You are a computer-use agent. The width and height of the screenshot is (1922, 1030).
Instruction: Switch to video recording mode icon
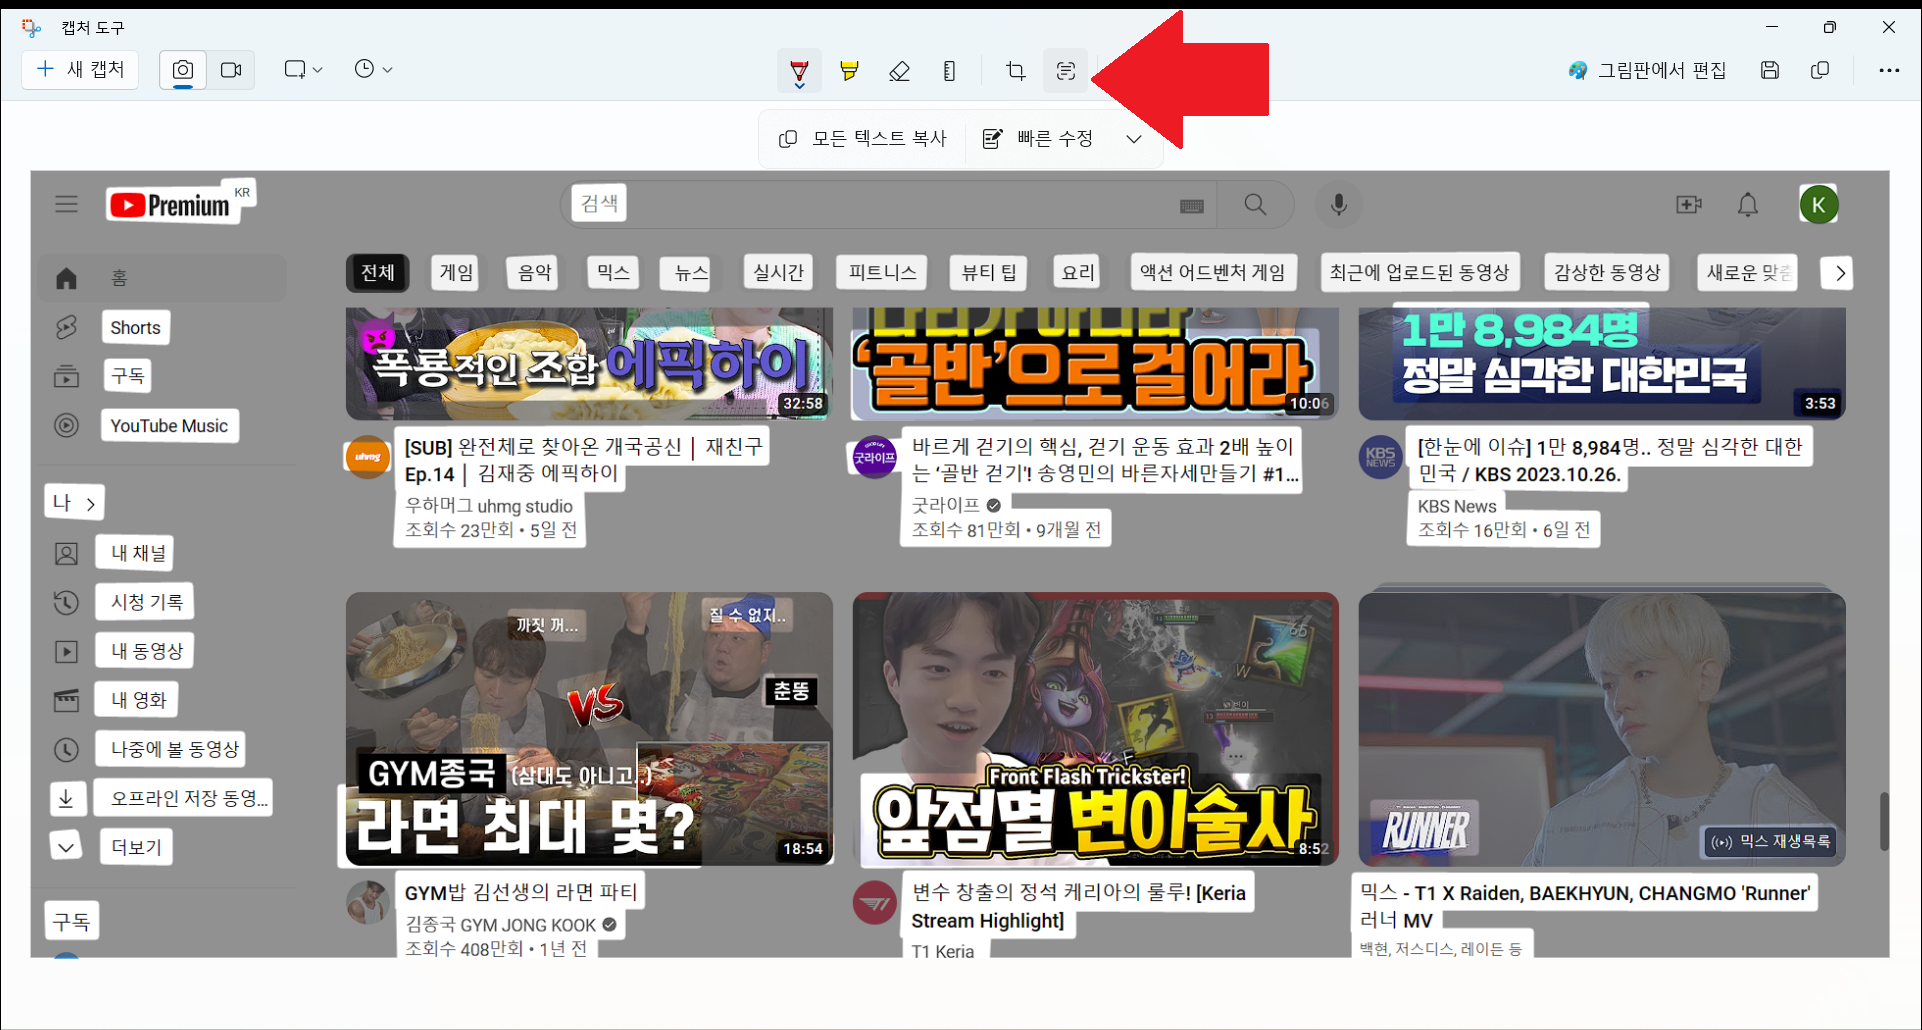click(231, 70)
